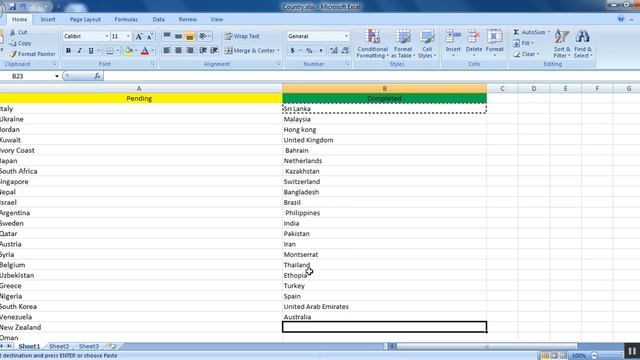Select column C header
This screenshot has width=640, height=360.
click(x=502, y=89)
